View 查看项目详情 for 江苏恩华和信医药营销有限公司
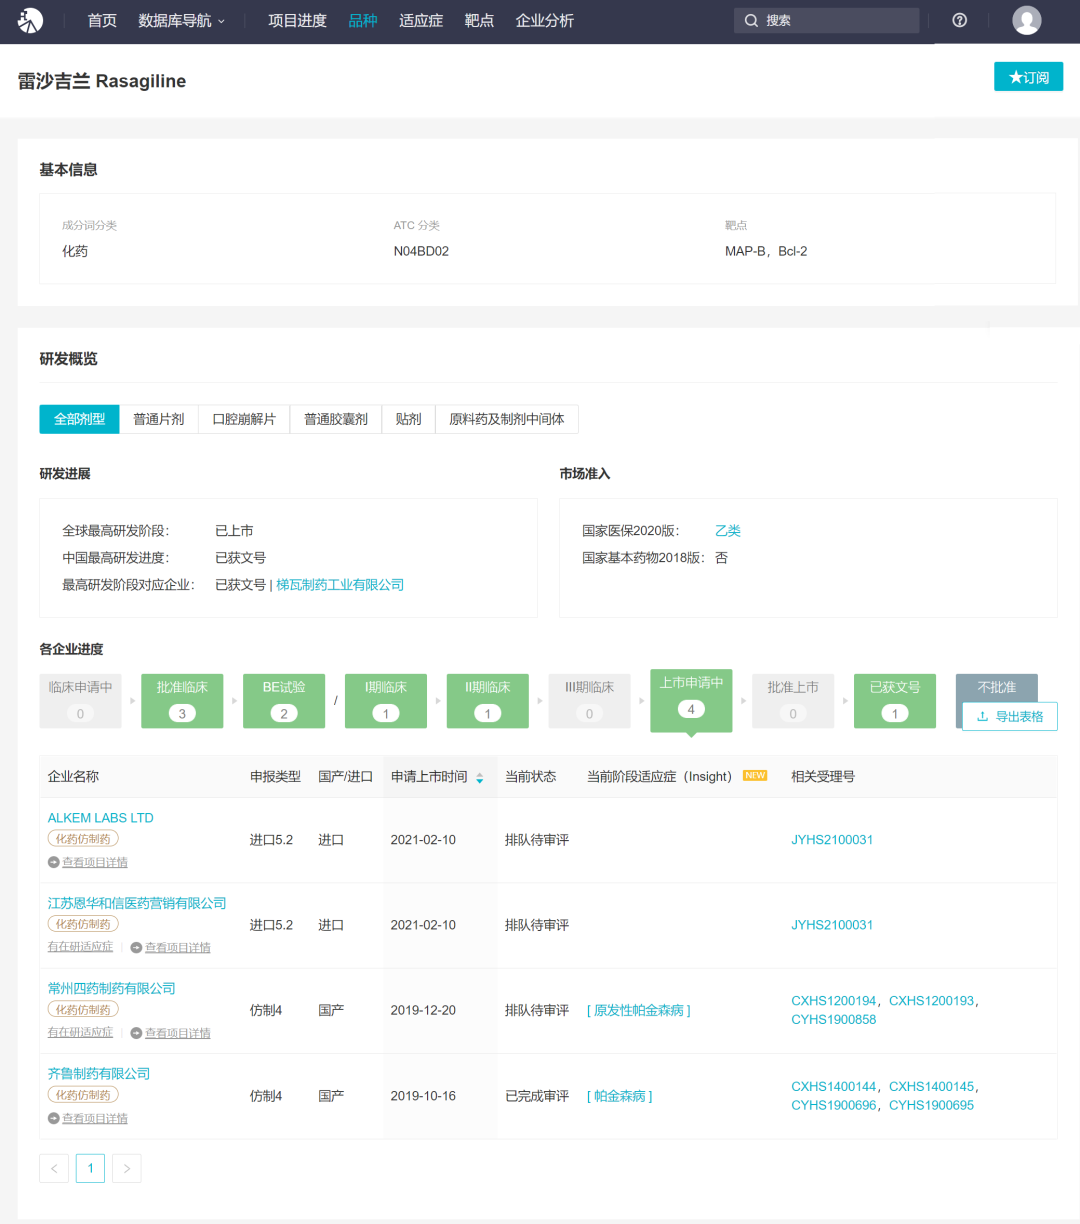Screen dimensions: 1080x1224 tap(178, 948)
